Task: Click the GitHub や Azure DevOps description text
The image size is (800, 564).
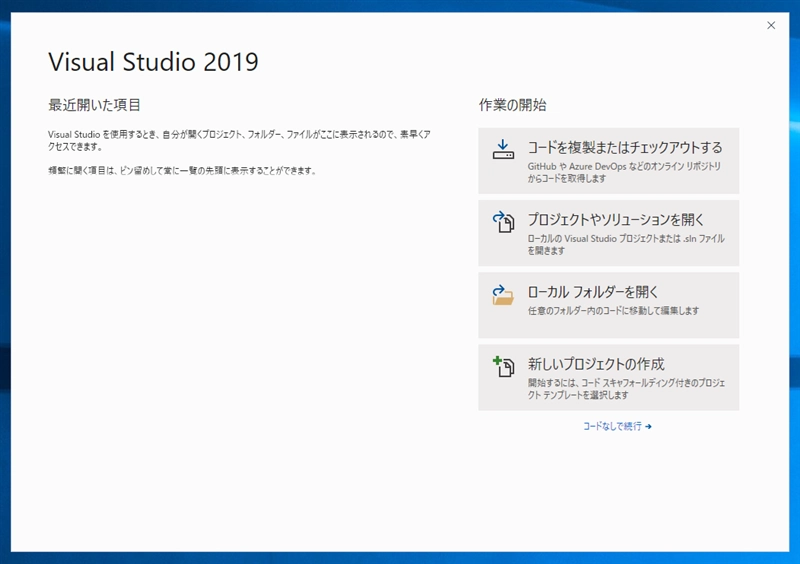Action: (624, 173)
